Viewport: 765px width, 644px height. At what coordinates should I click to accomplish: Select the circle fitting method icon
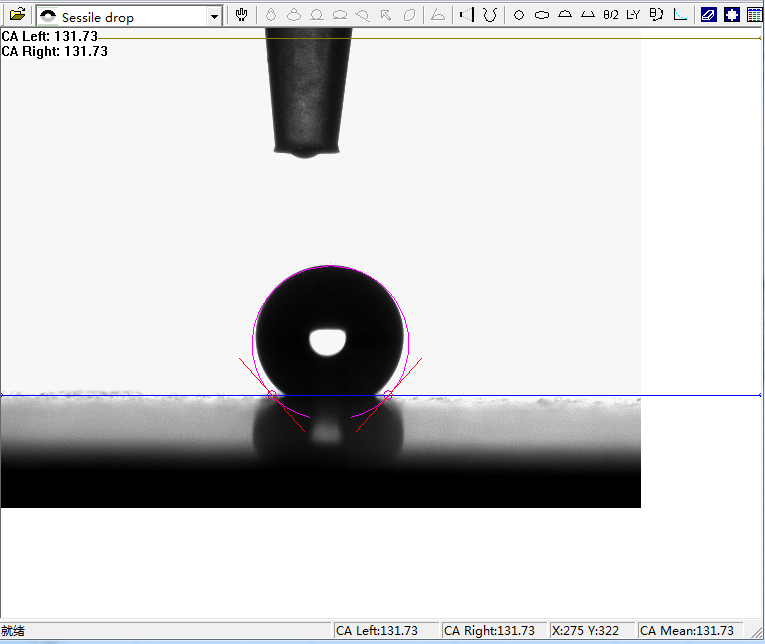(518, 15)
